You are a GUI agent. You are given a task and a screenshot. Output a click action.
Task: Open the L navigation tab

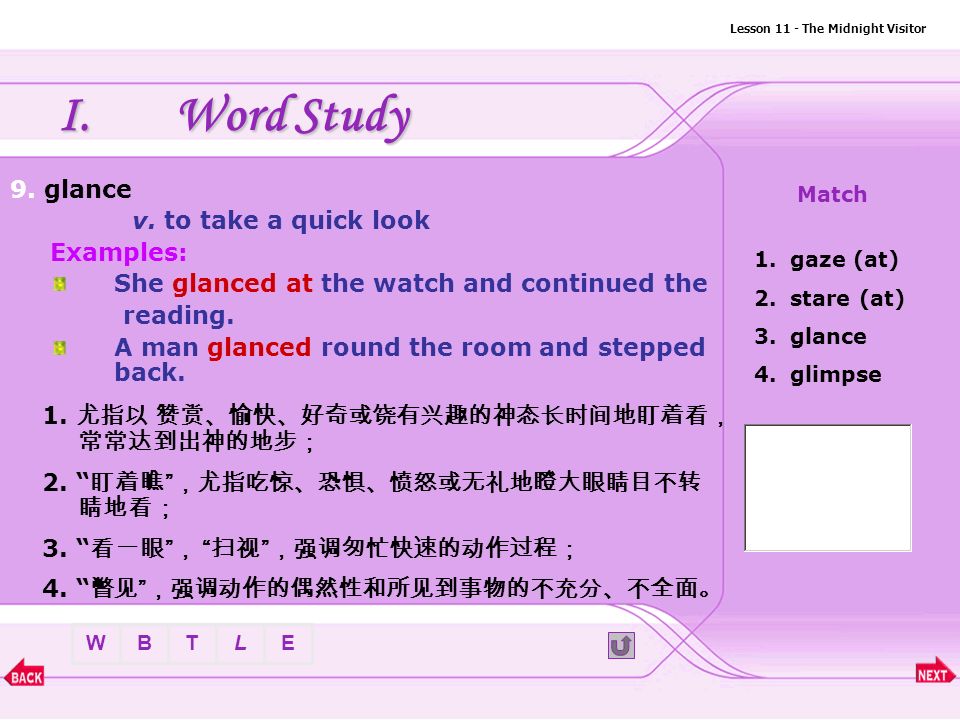tap(240, 643)
